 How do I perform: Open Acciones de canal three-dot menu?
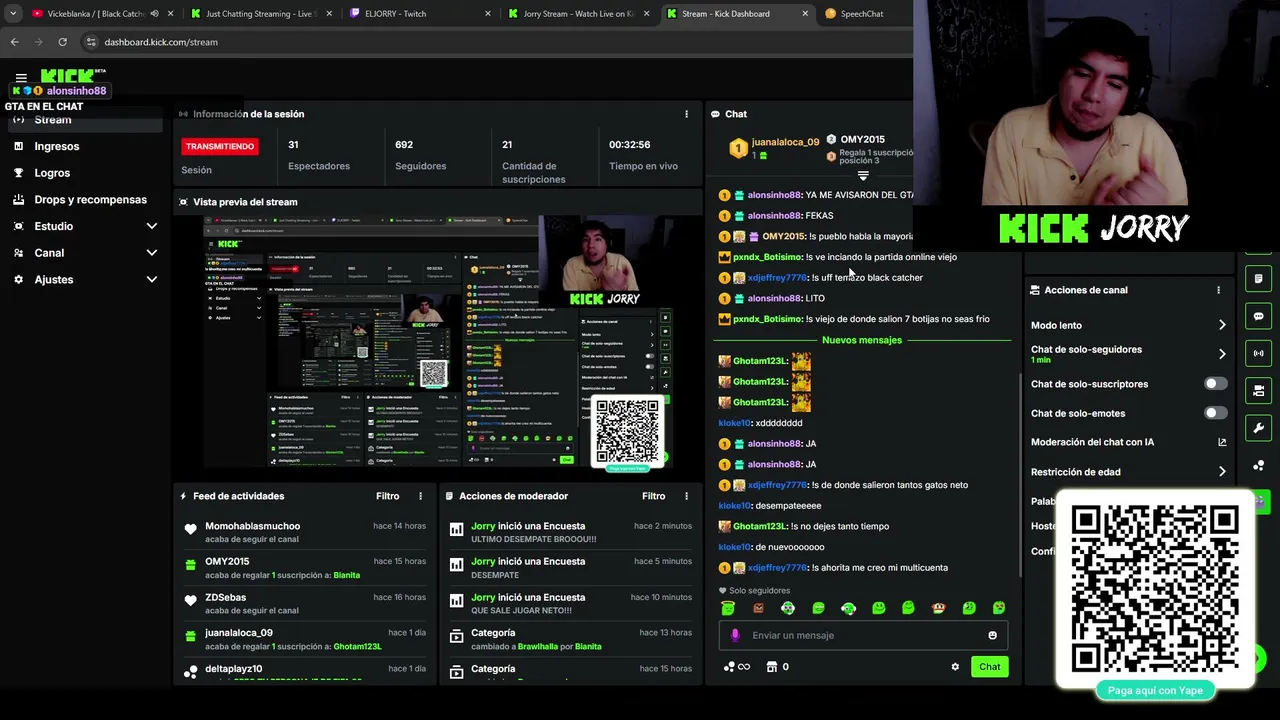(1218, 290)
